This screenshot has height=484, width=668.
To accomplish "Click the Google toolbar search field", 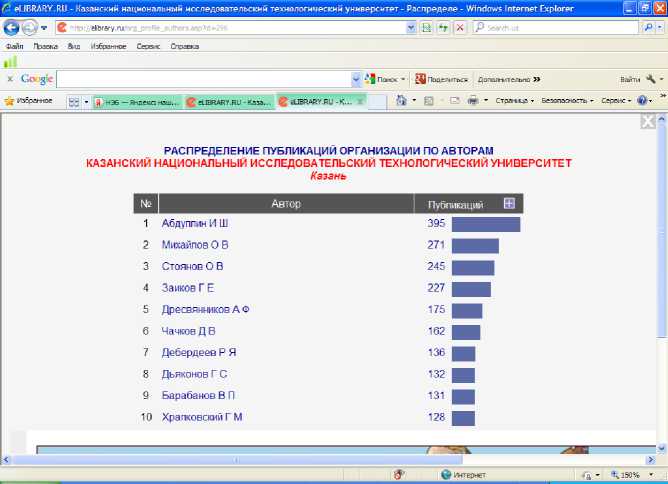I will (x=204, y=79).
